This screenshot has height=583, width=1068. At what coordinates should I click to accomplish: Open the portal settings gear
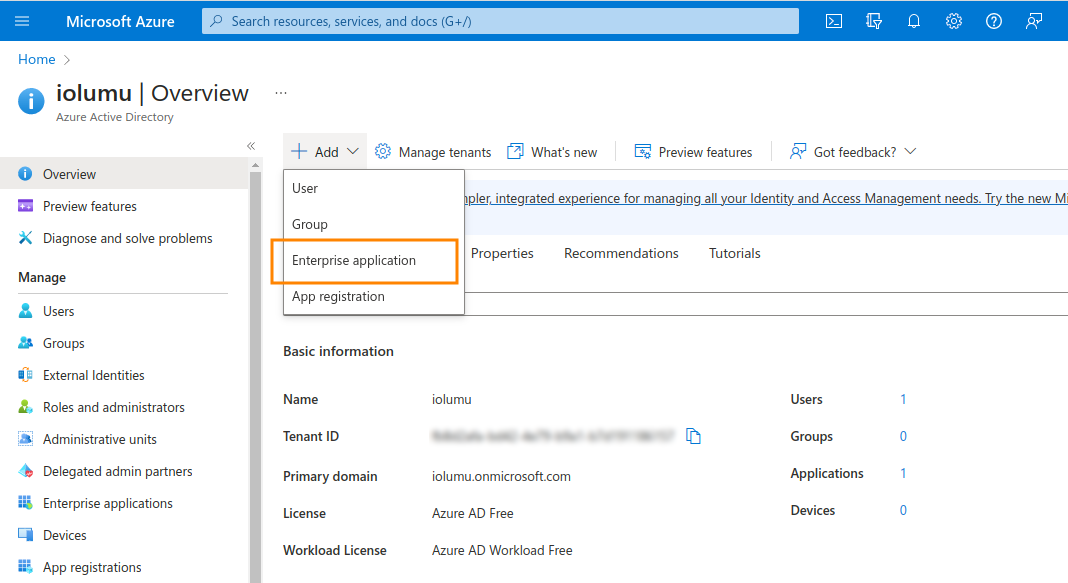[954, 21]
